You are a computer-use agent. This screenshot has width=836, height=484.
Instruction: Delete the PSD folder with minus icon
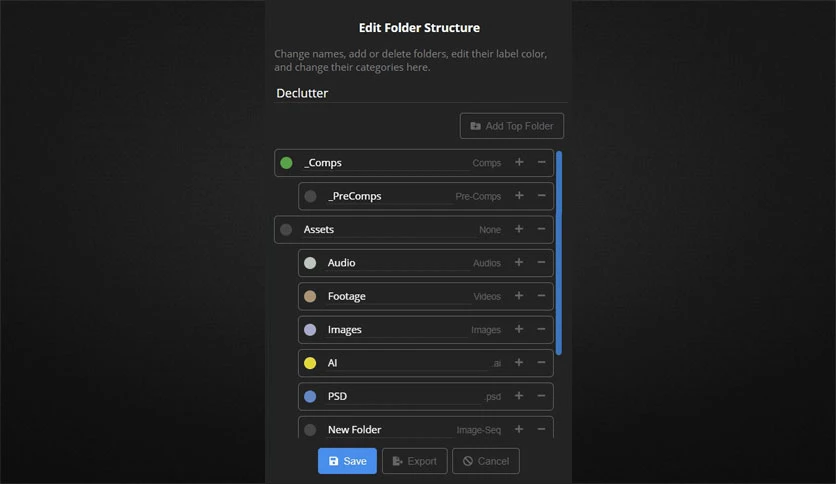pyautogui.click(x=541, y=396)
